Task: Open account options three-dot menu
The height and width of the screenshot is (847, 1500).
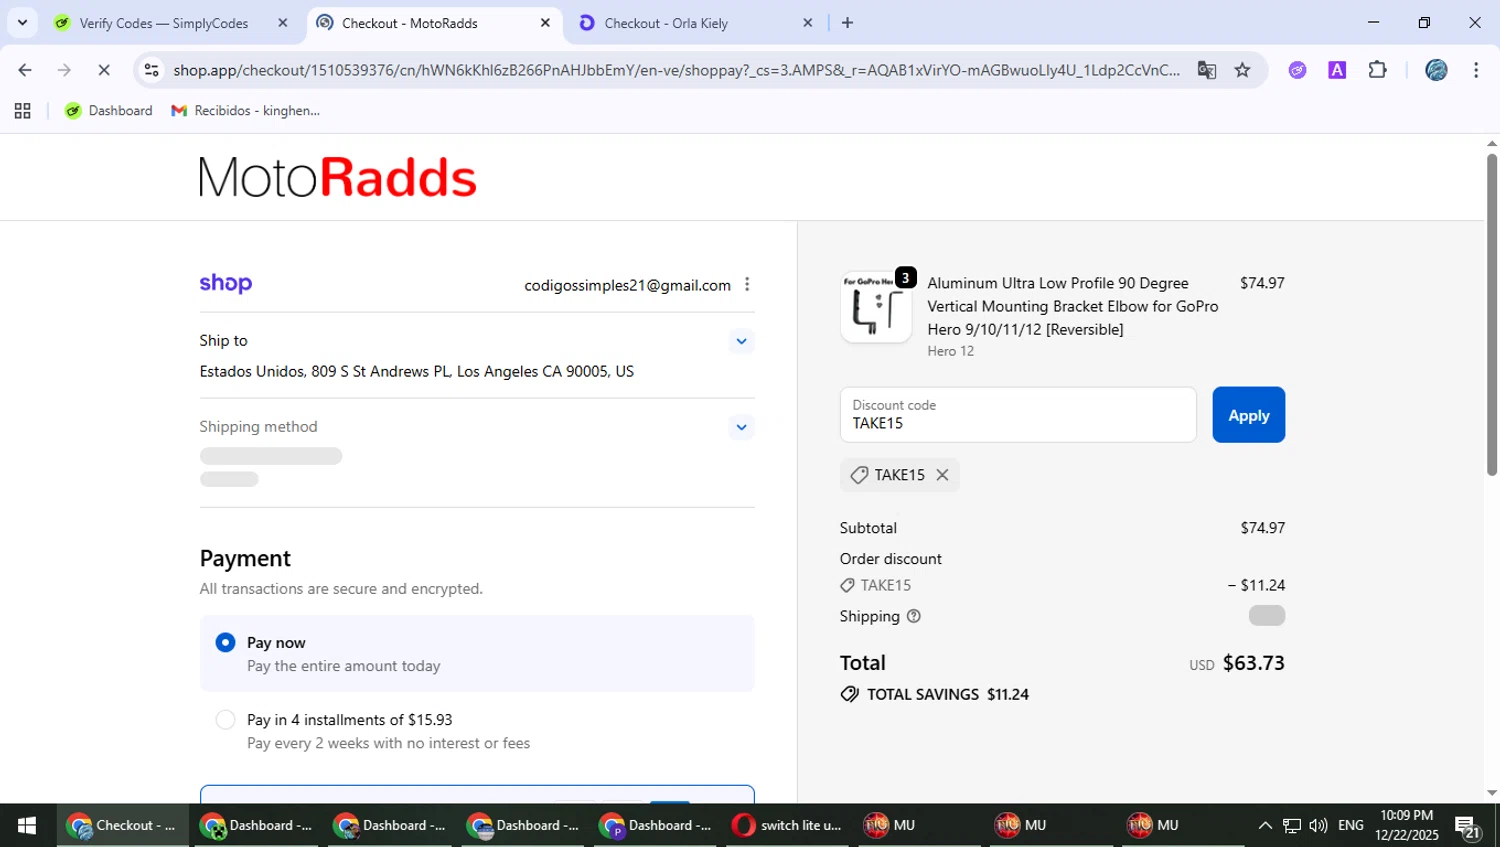Action: click(x=747, y=285)
